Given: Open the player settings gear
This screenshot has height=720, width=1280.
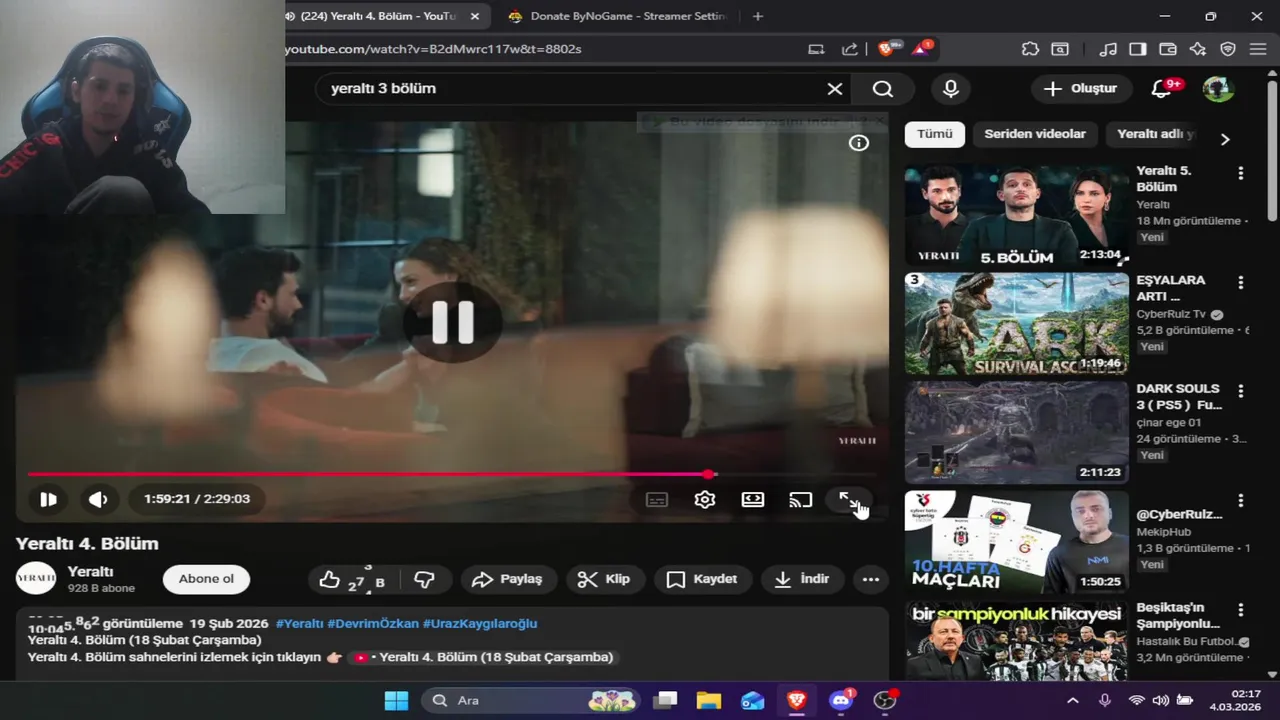Looking at the screenshot, I should coord(705,500).
